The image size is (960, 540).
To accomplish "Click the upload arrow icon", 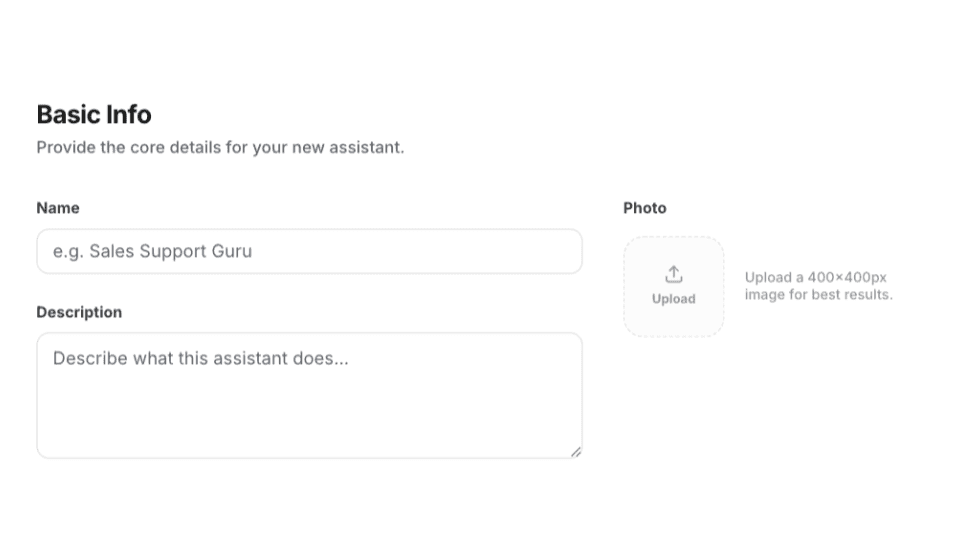I will 674,274.
